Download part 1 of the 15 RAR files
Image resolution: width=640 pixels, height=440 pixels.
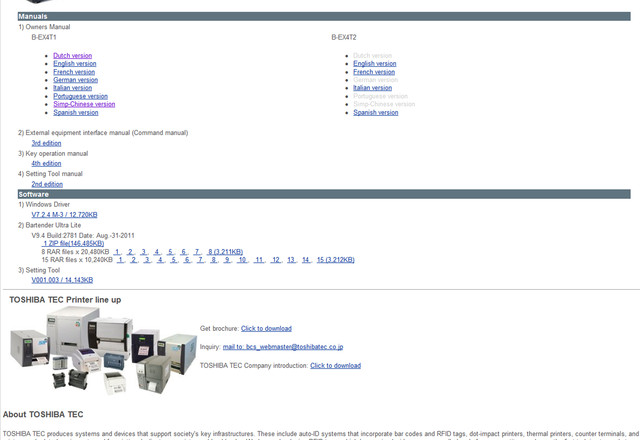tap(120, 260)
